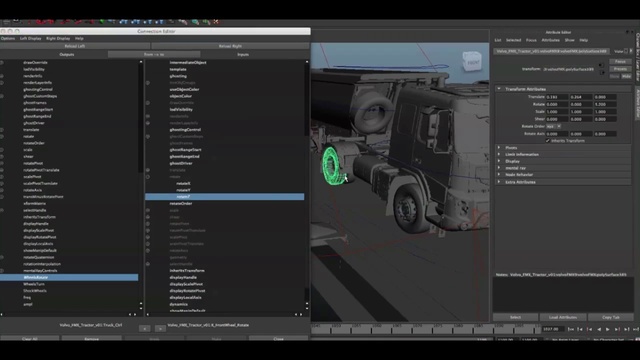Click the circle beside renderInfo in Outputs
This screenshot has height=360, width=640.
[2, 76]
